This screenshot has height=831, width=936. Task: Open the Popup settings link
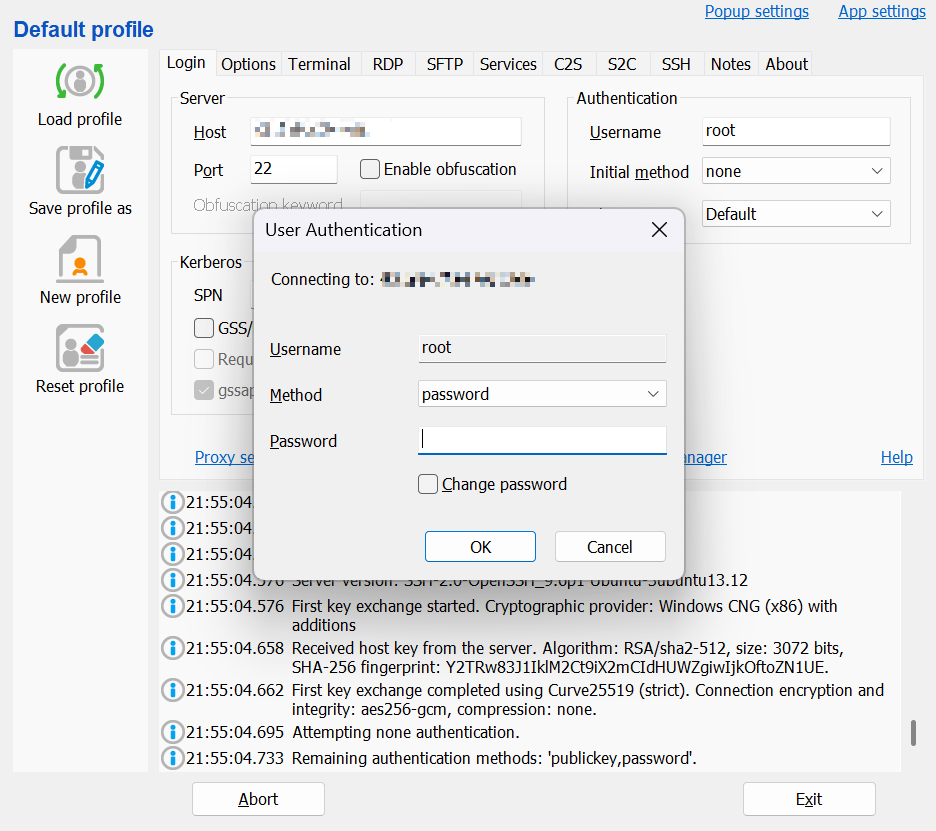[x=757, y=11]
